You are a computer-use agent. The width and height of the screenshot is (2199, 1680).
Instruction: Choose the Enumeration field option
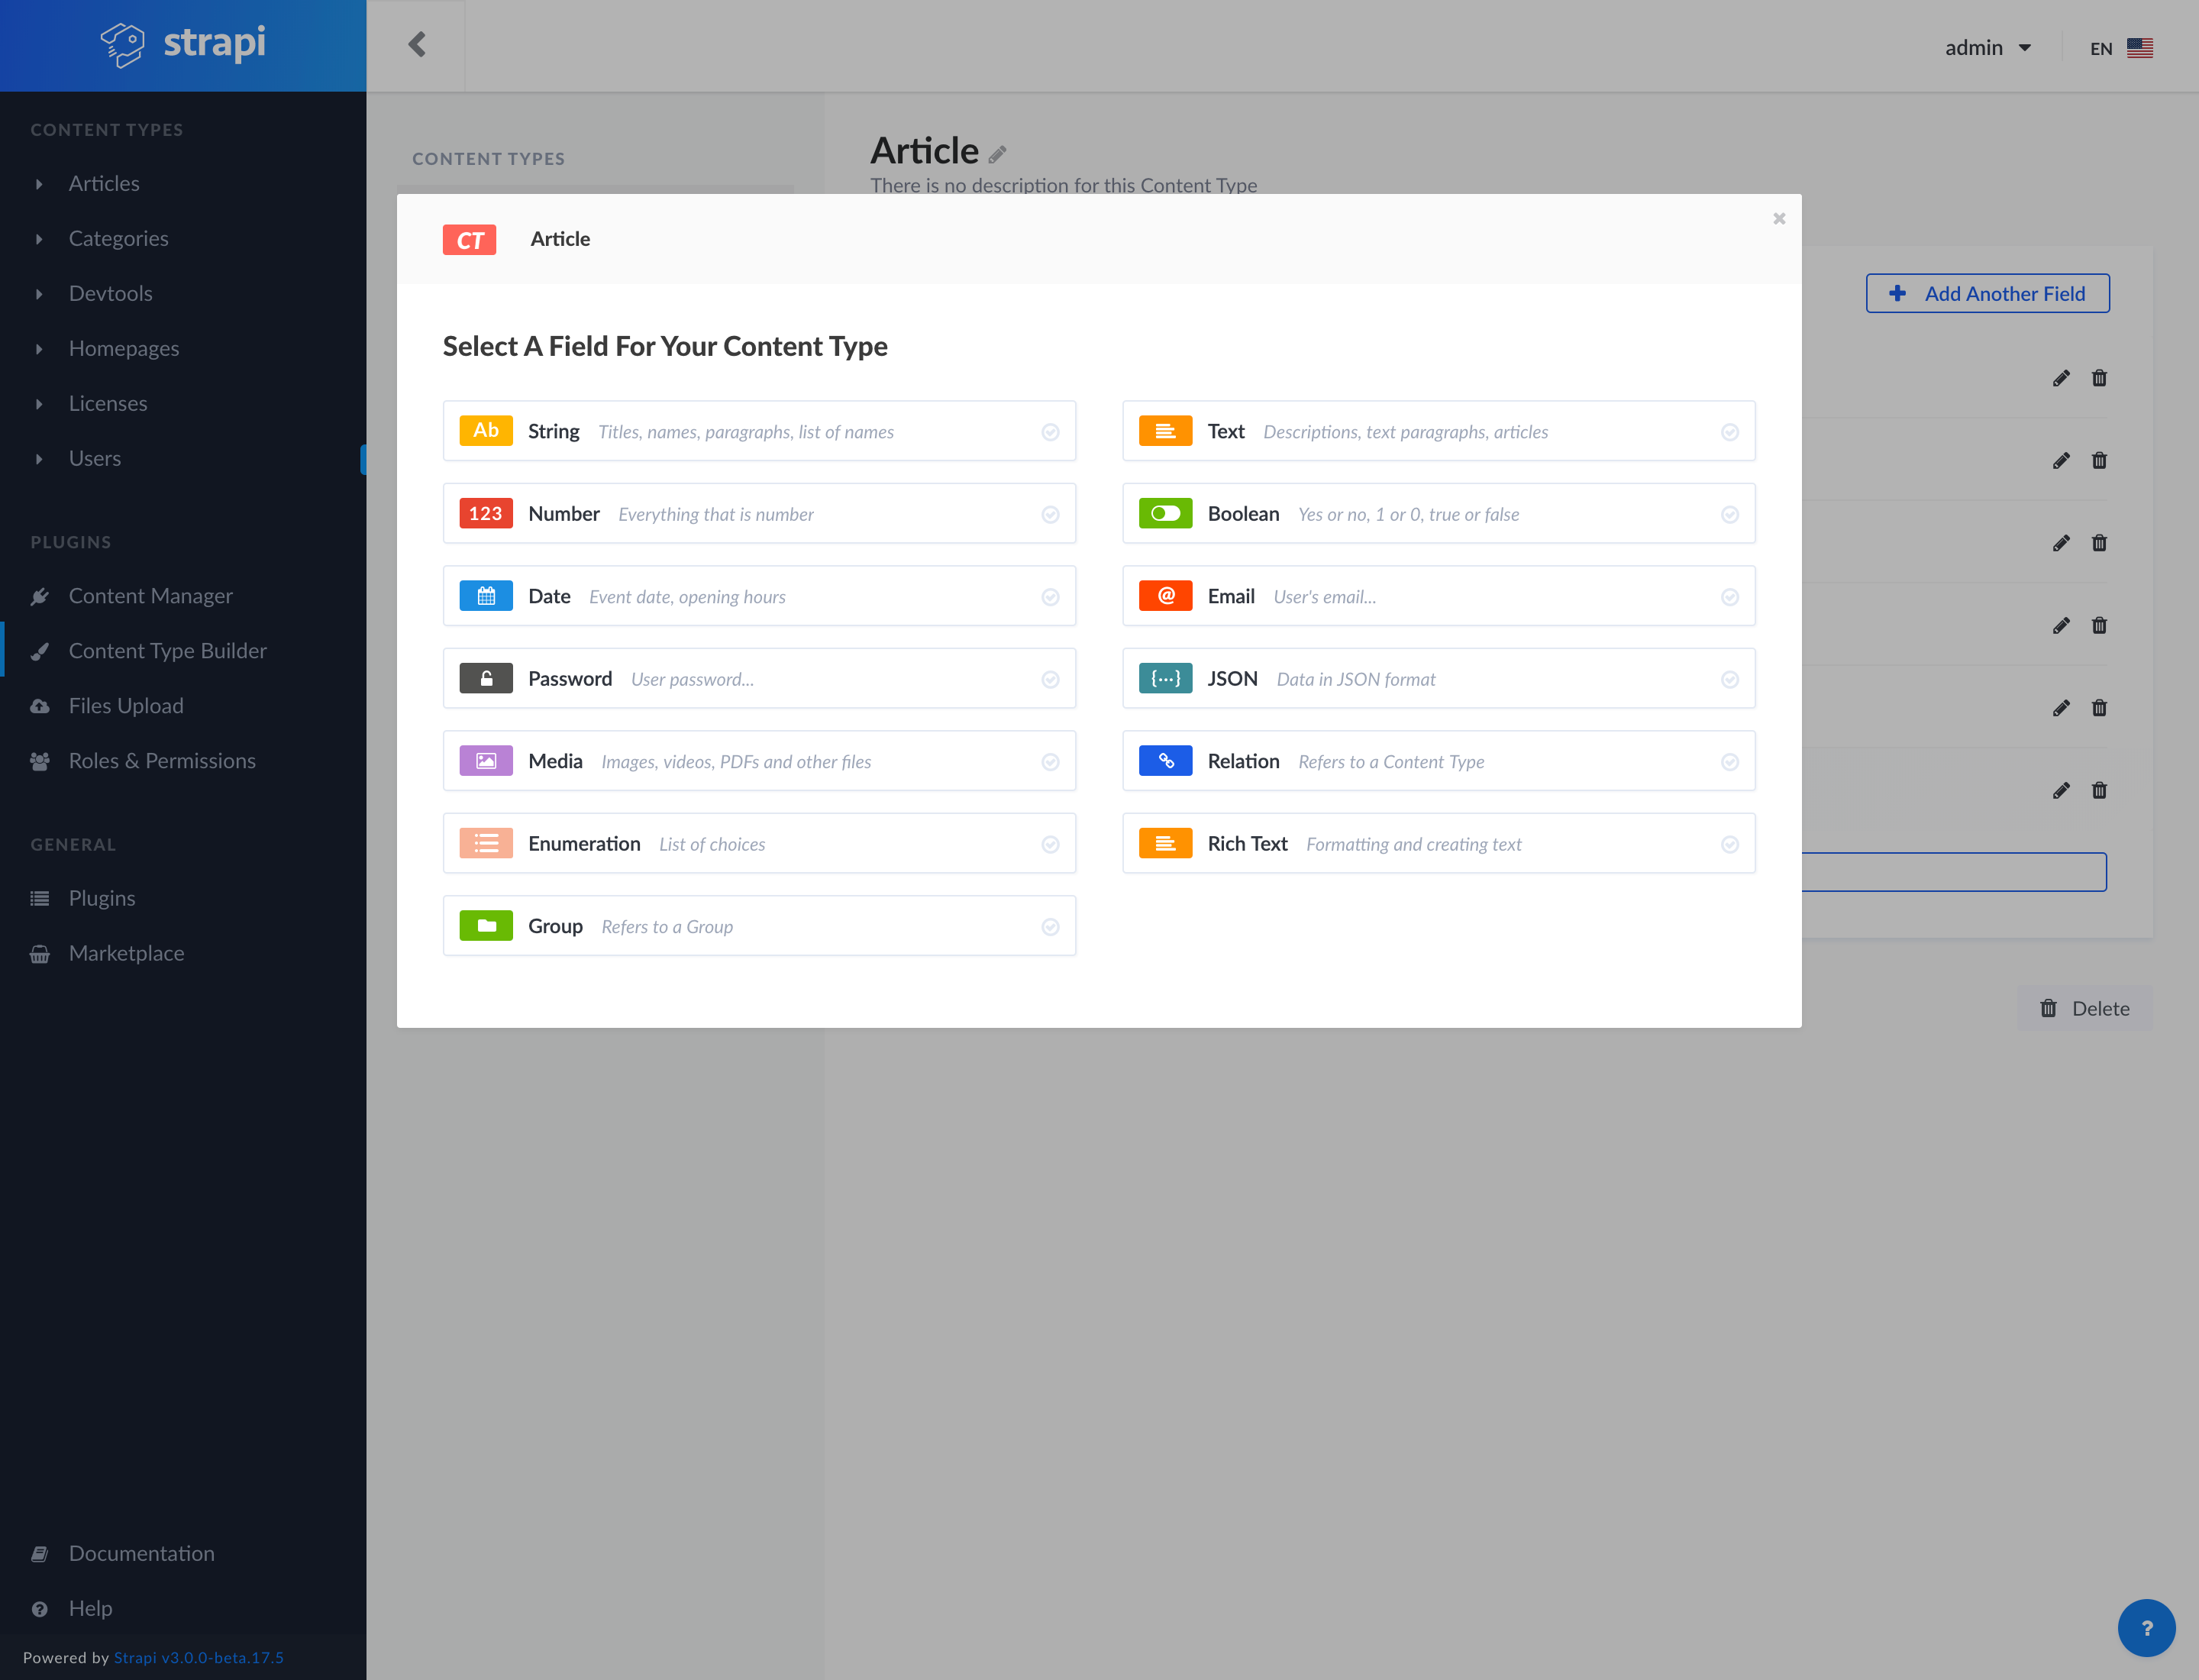pos(759,843)
